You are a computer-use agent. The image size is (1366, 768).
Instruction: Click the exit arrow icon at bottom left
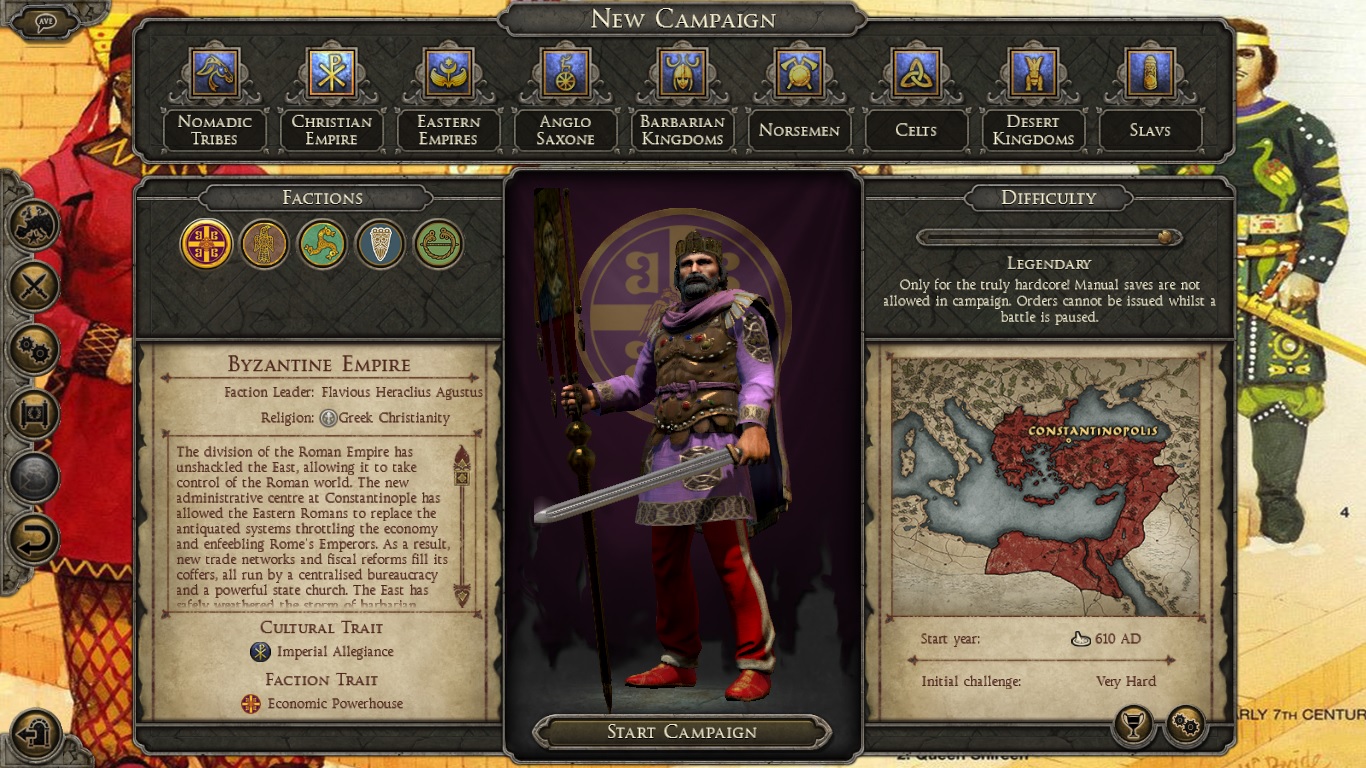pos(36,734)
